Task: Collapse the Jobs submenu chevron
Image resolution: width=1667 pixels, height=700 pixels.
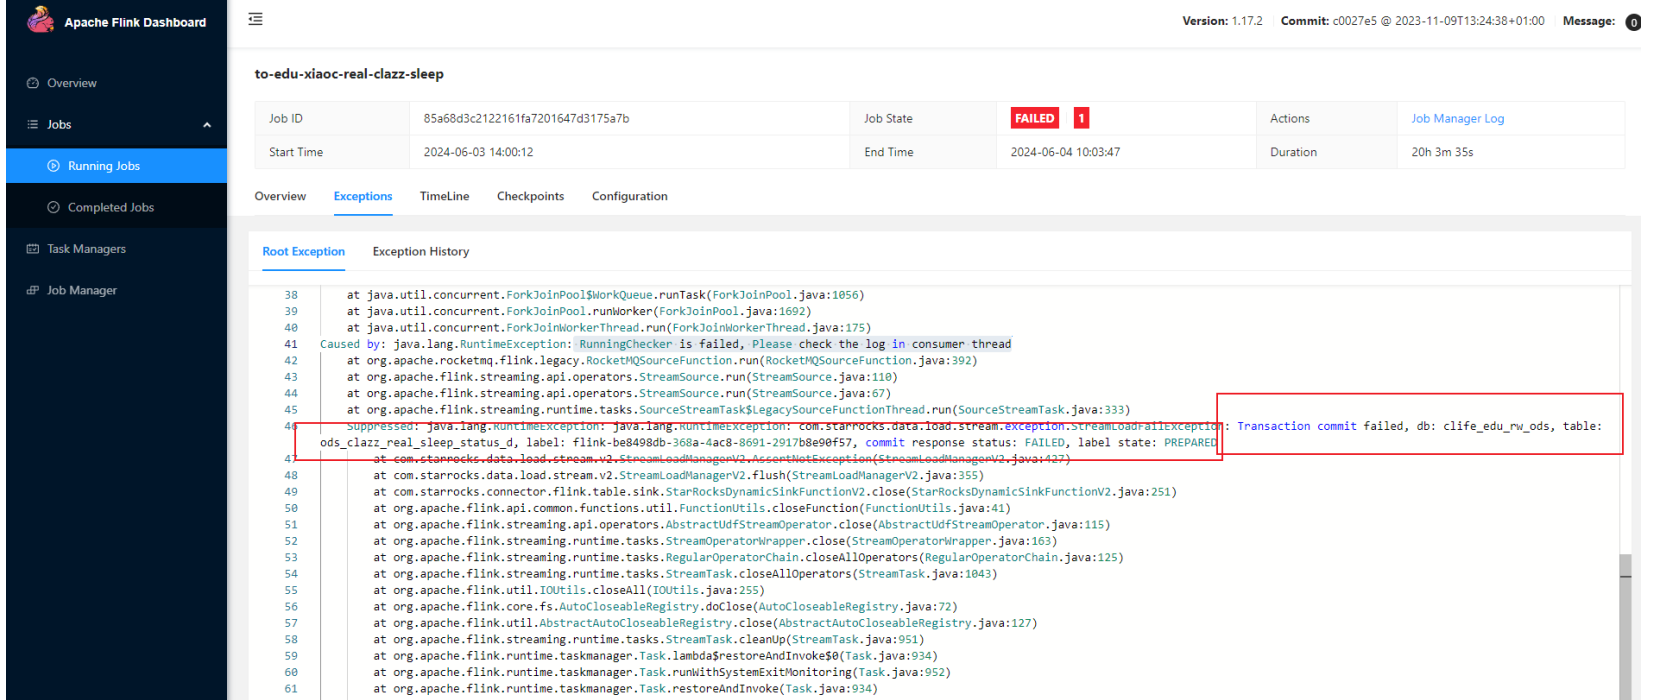Action: point(207,125)
